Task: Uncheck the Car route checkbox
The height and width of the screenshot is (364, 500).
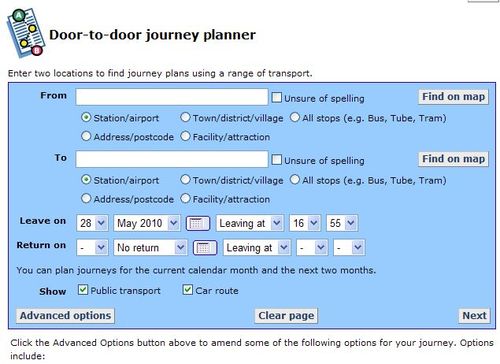Action: click(x=188, y=290)
